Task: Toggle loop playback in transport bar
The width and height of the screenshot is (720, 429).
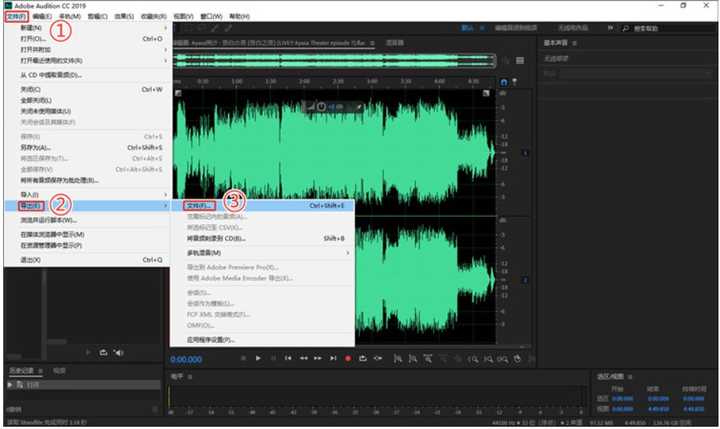Action: 363,358
